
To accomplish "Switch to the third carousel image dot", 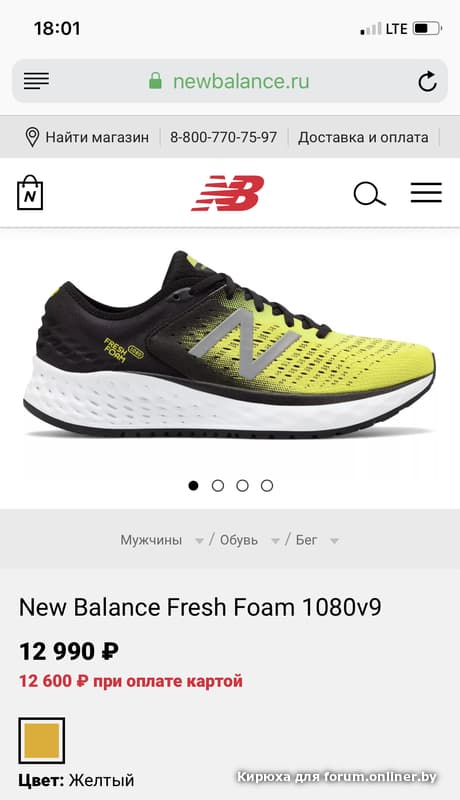I will 242,485.
